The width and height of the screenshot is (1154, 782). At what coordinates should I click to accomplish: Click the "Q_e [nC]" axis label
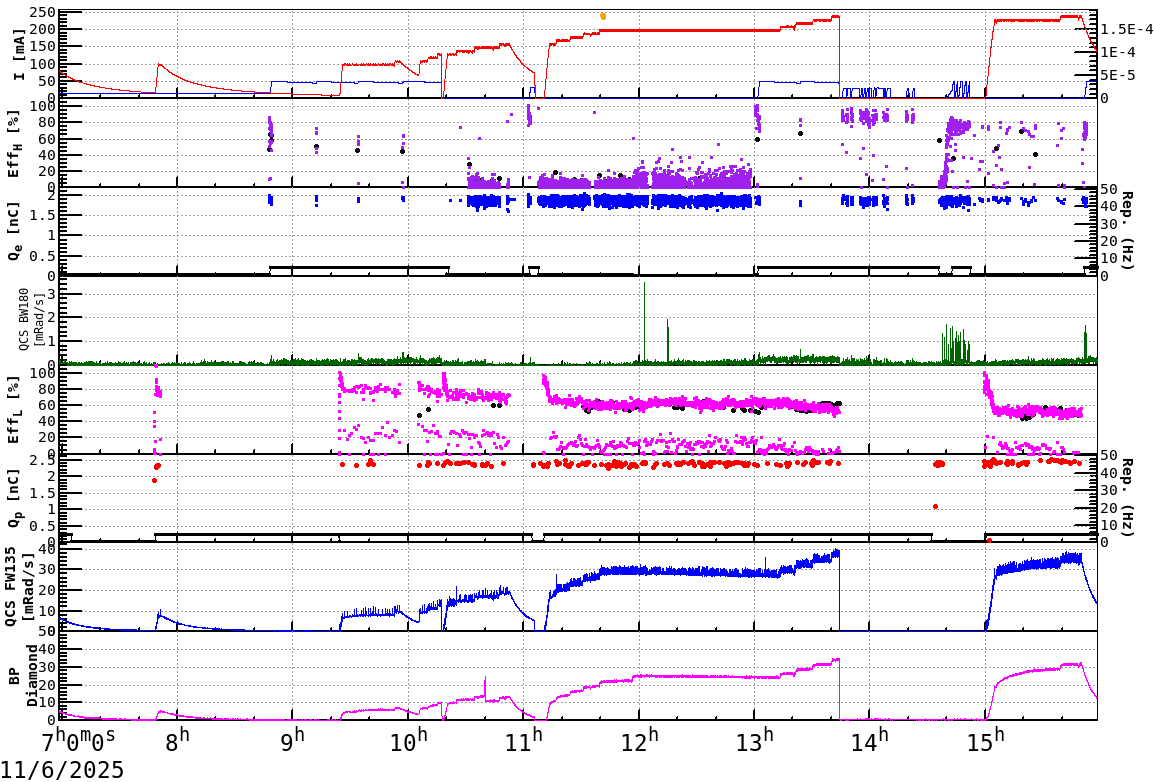coord(13,232)
